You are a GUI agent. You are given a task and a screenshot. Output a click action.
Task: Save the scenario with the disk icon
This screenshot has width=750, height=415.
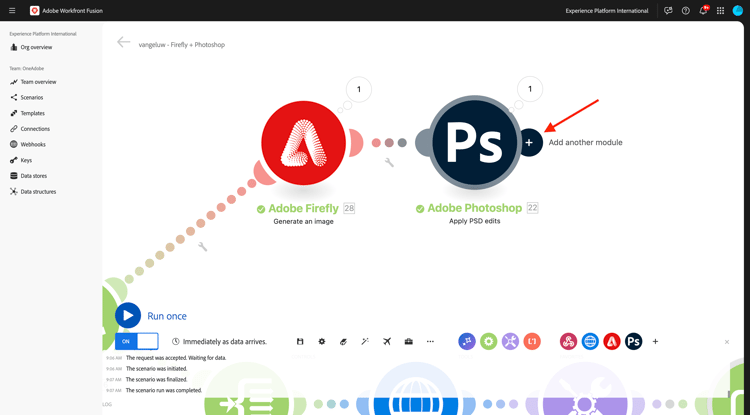pos(300,341)
